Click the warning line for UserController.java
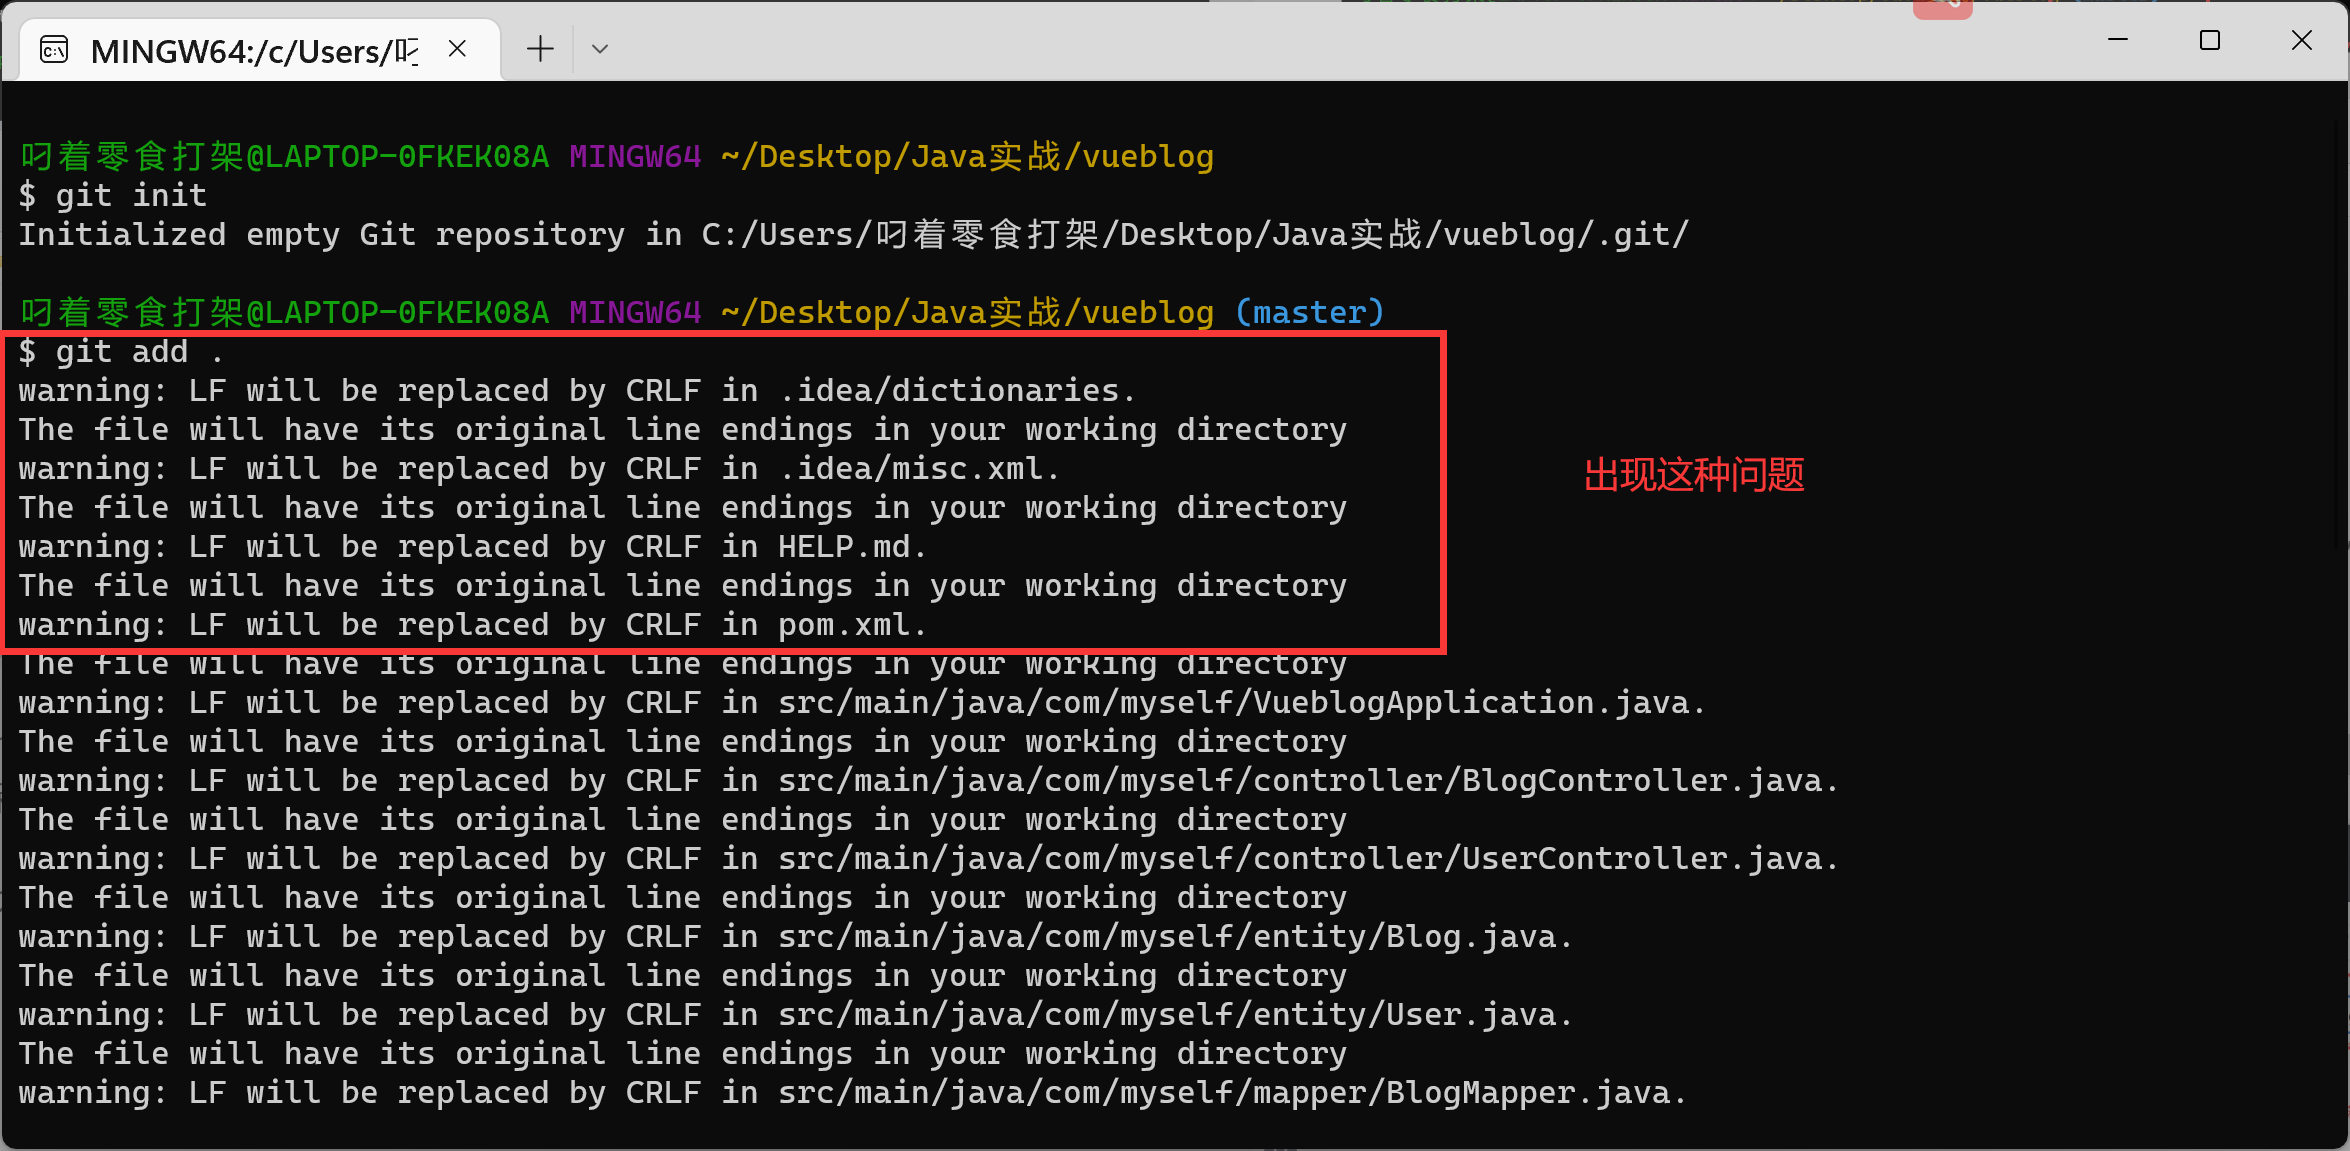Screen dimensions: 2350x1151 tap(929, 858)
